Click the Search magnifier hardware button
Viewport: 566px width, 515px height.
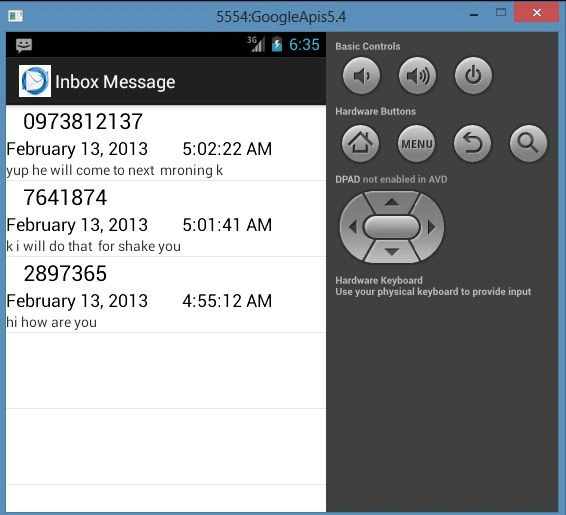tap(528, 144)
